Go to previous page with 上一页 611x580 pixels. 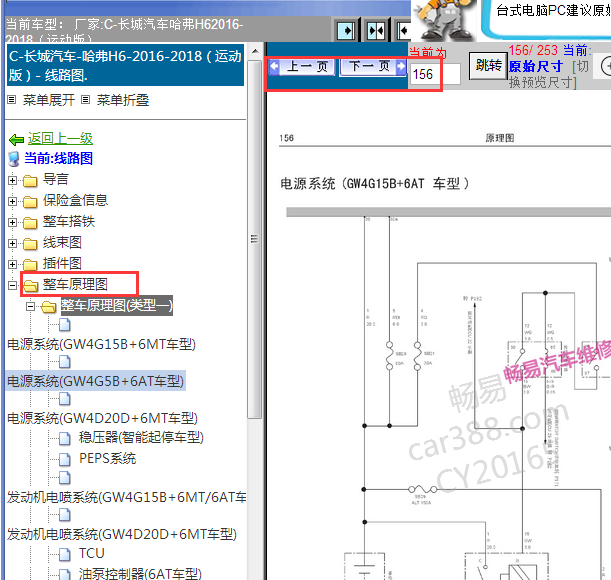click(302, 67)
